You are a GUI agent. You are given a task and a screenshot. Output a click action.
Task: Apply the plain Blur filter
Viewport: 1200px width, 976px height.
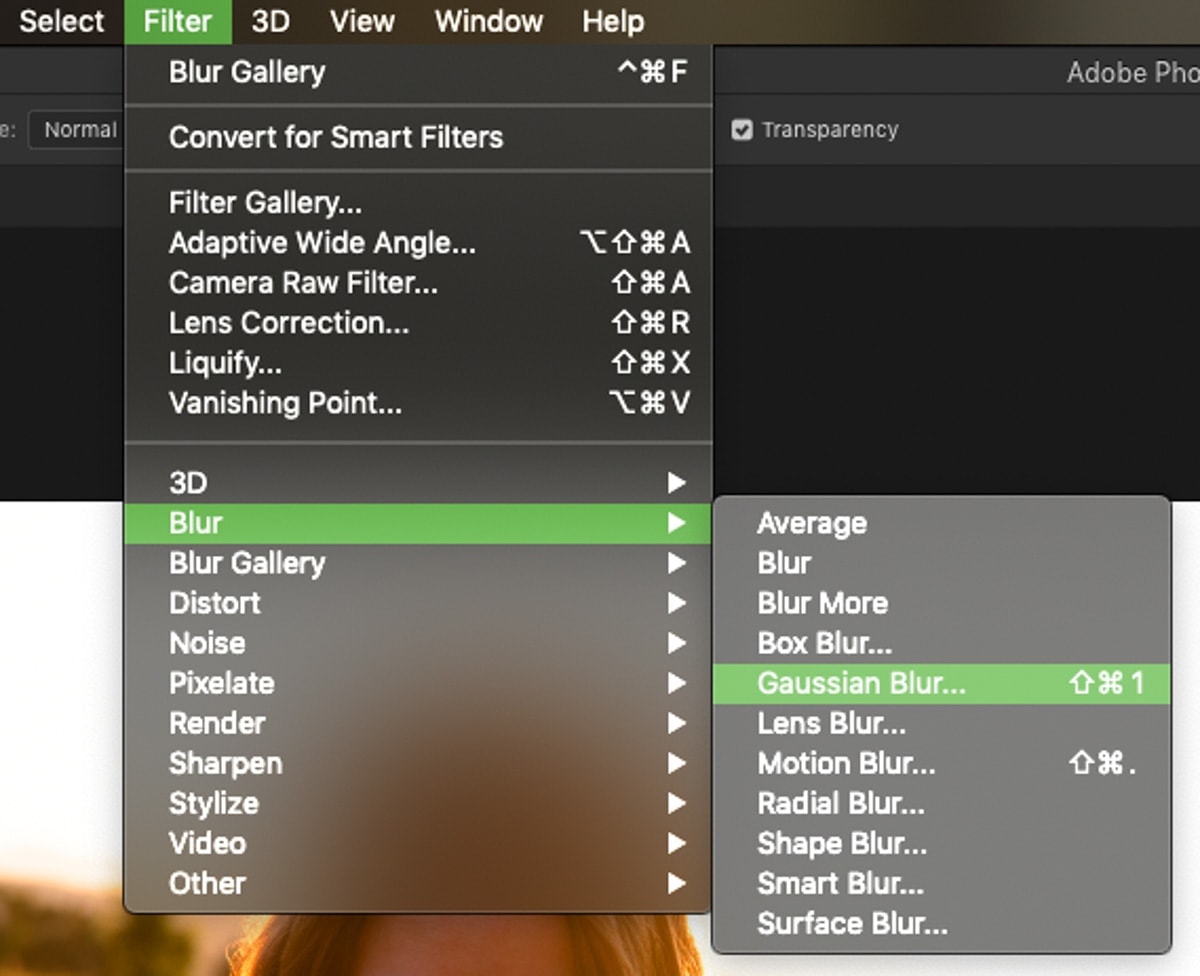tap(941, 563)
